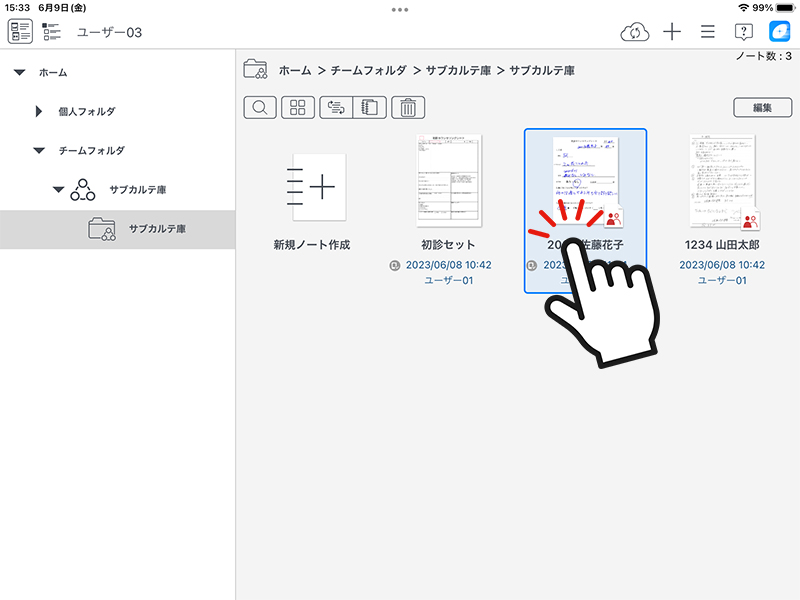Screen dimensions: 800x600
Task: Click the search magnifier button
Action: pos(260,108)
